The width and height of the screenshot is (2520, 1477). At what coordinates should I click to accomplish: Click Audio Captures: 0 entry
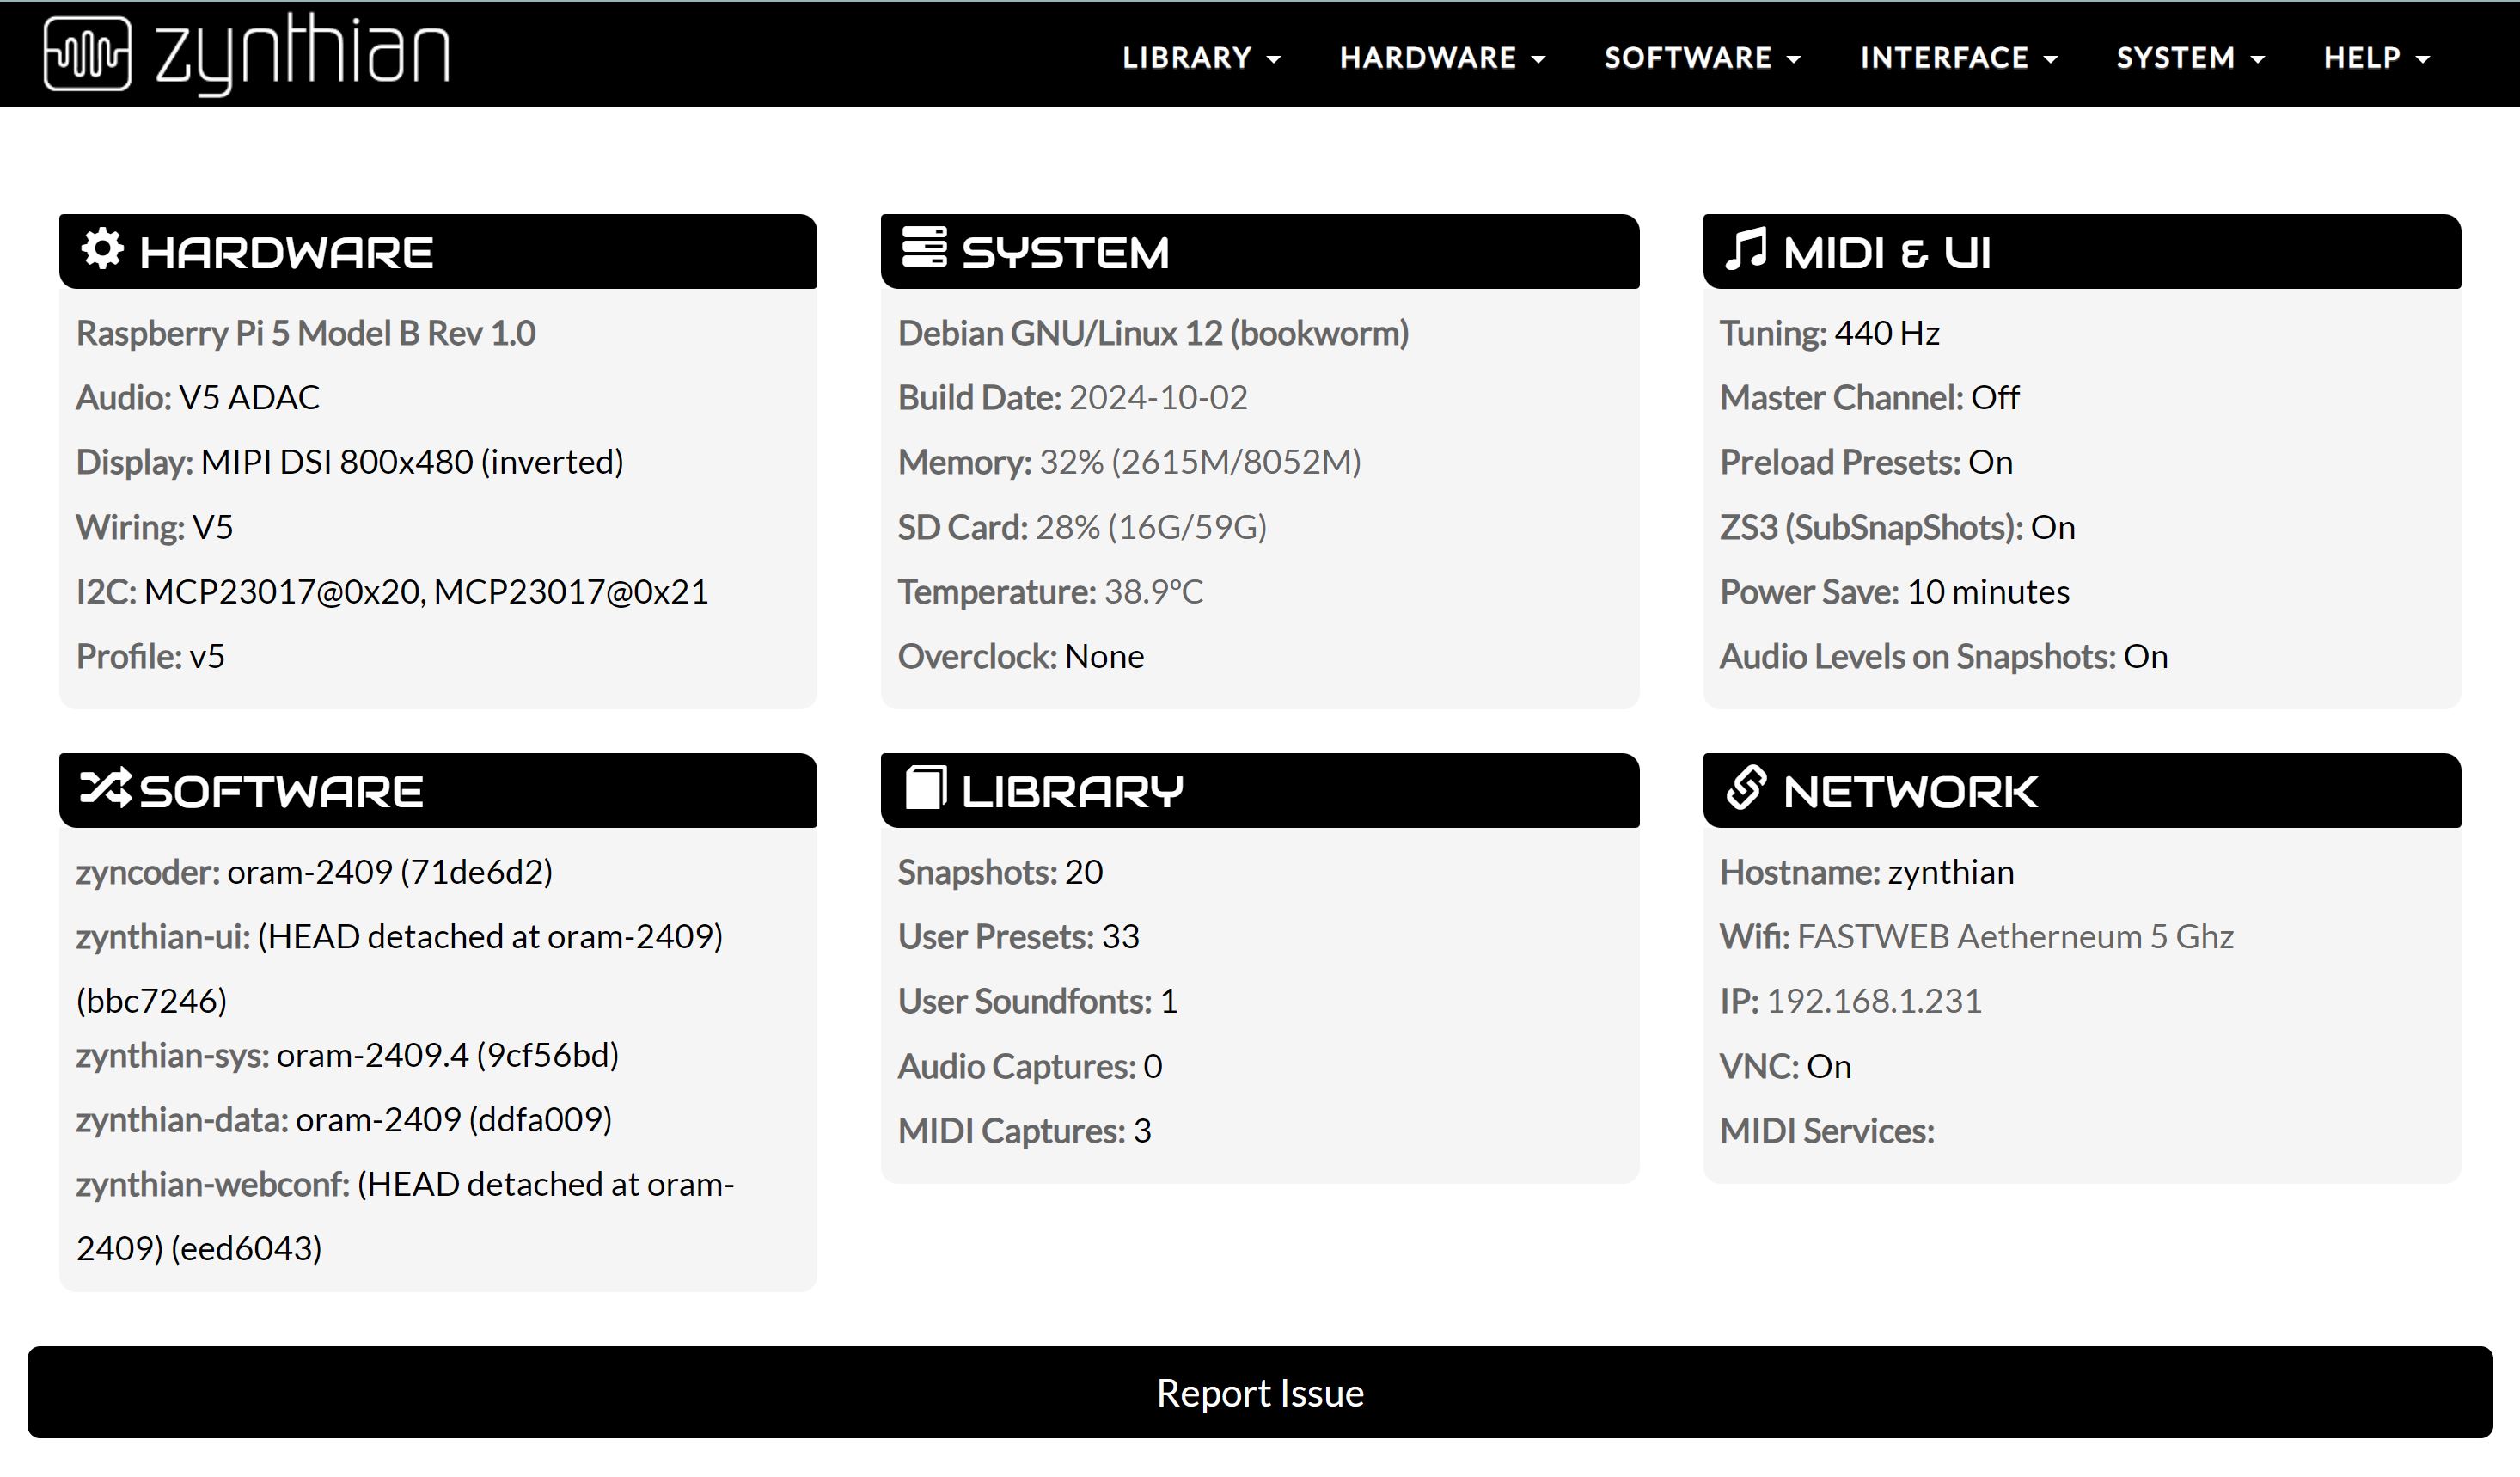(1030, 1066)
